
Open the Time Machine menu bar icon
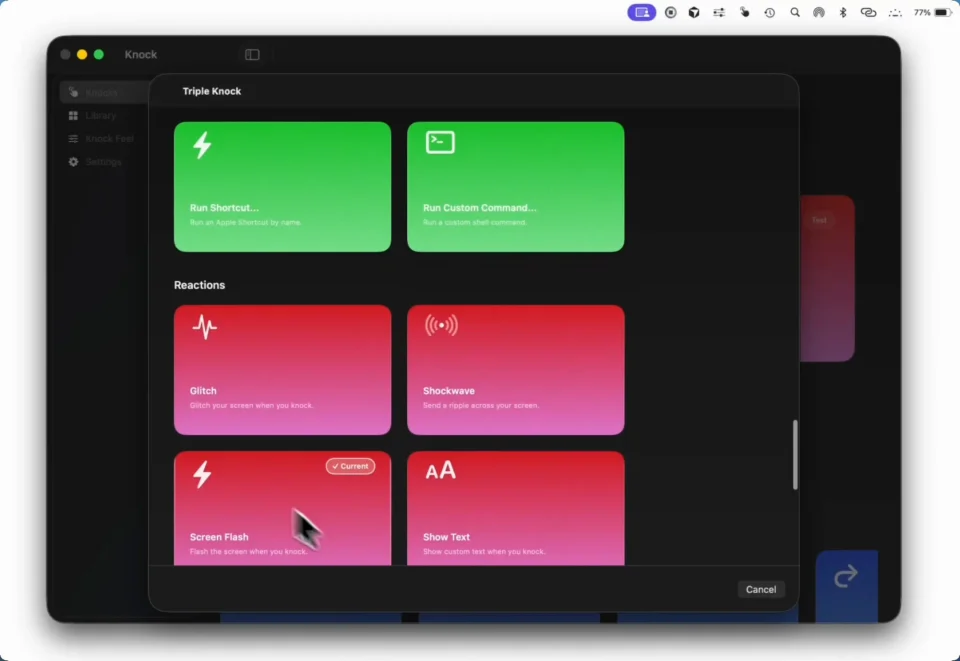770,12
